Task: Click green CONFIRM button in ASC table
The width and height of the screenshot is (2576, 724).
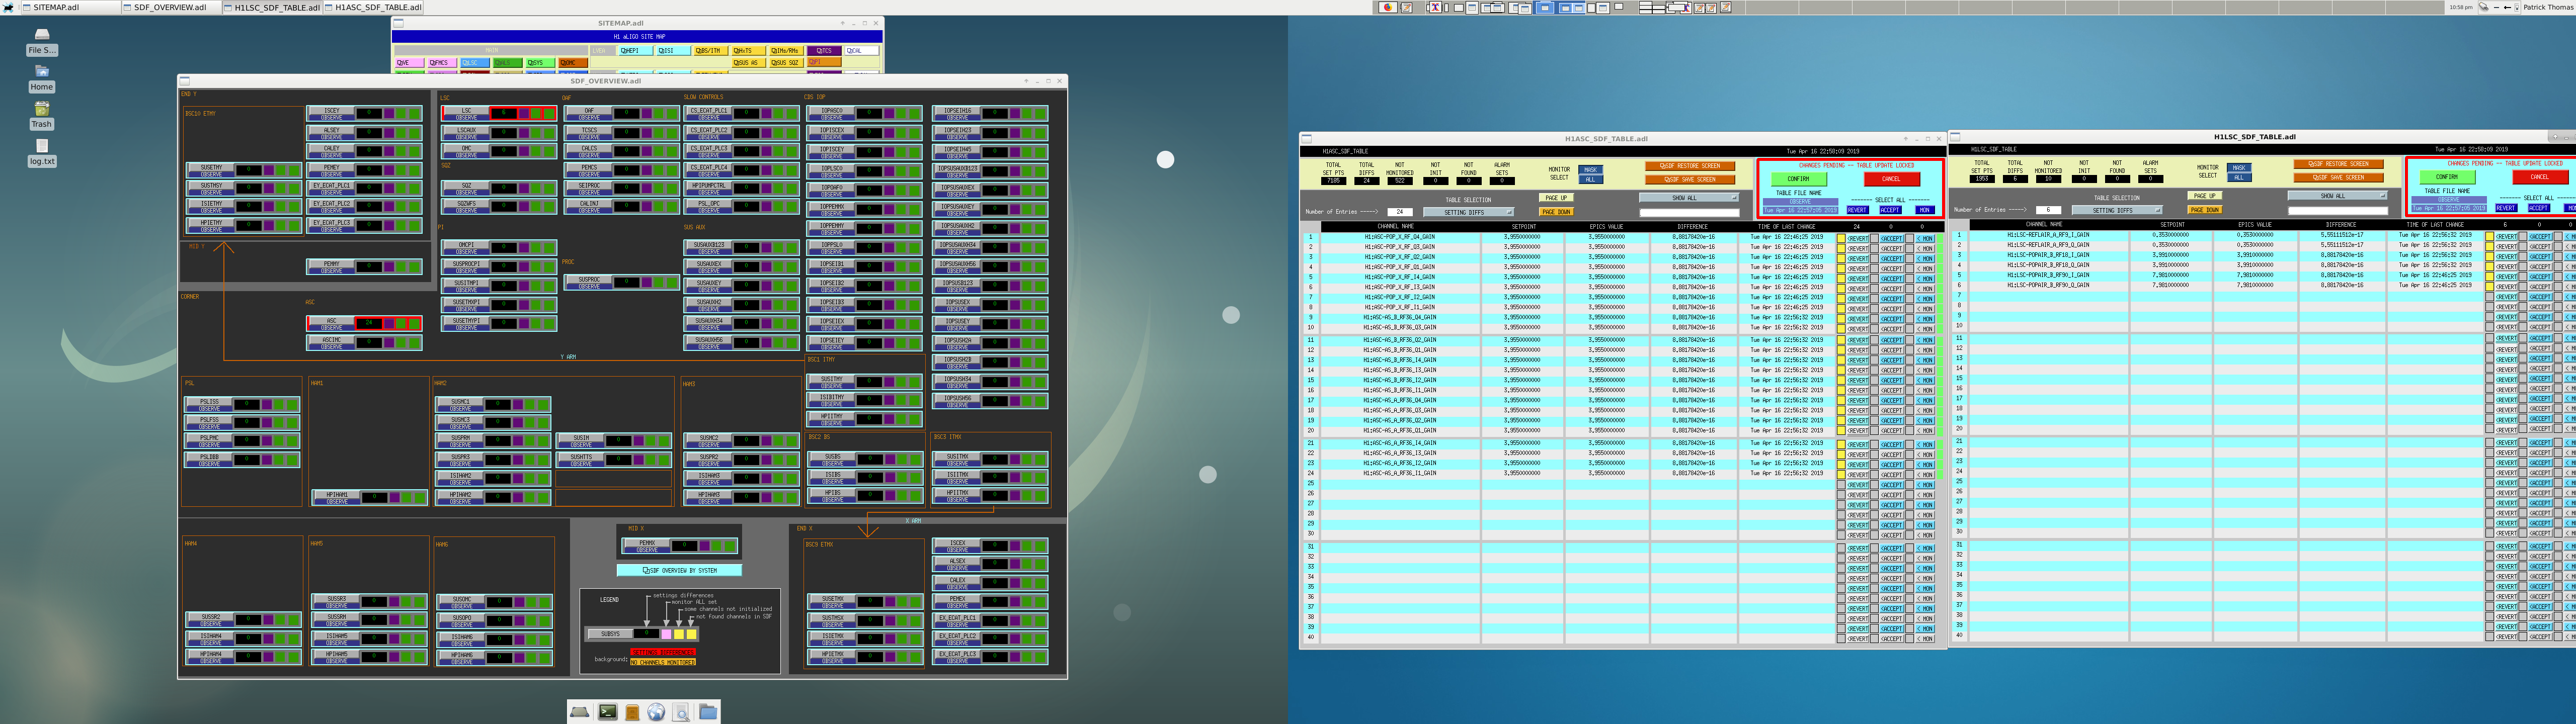Action: pos(1799,179)
